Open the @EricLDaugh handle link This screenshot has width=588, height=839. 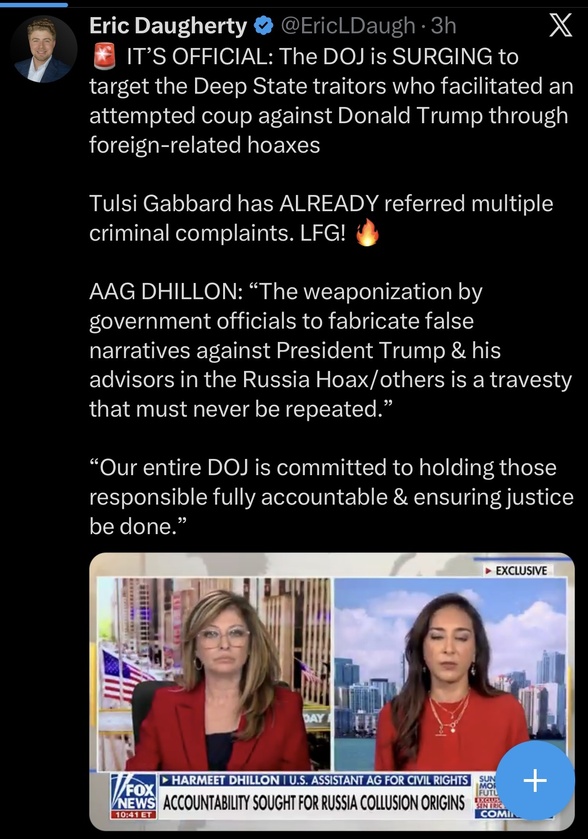[348, 26]
